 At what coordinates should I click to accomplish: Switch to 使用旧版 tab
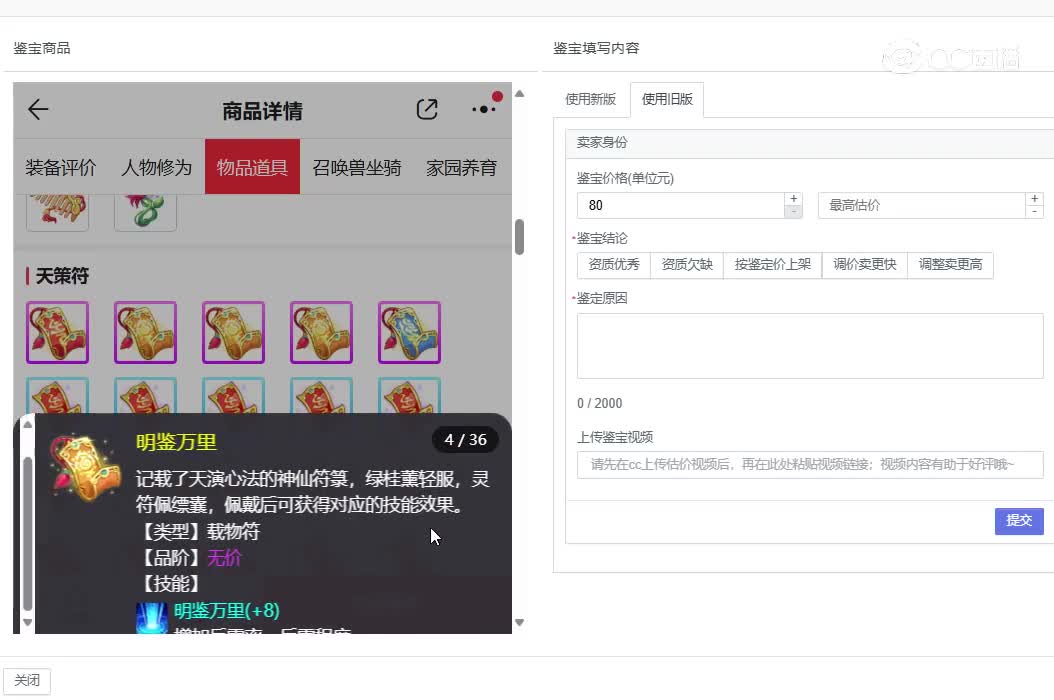tap(667, 100)
